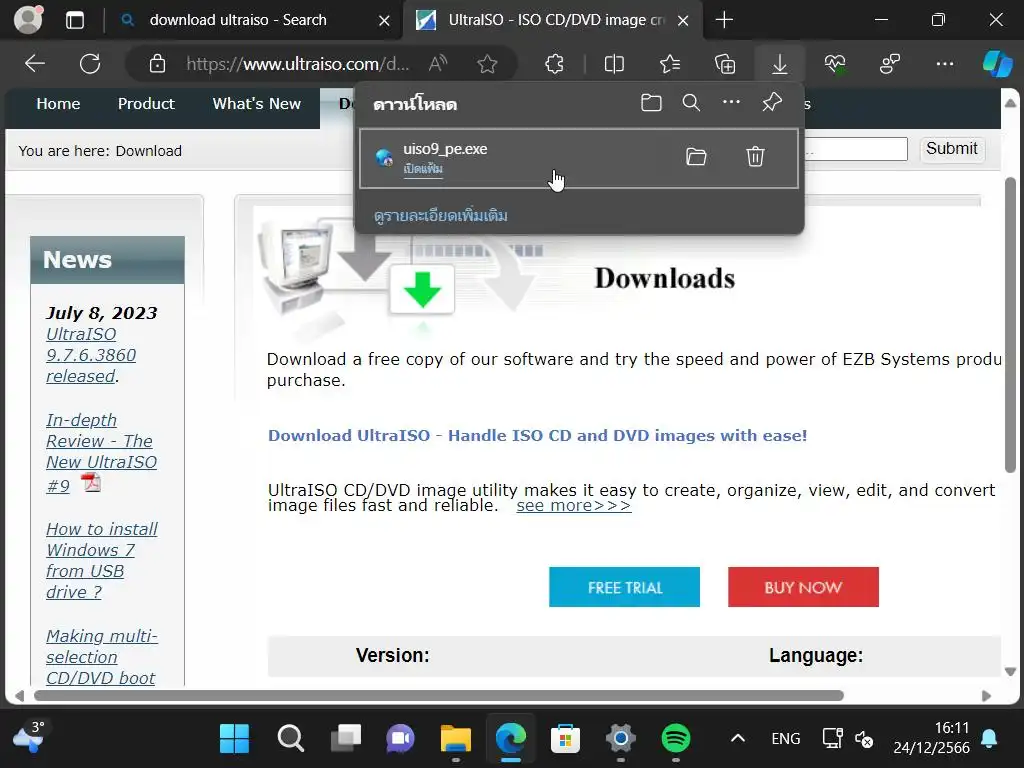Pin the downloads panel
The width and height of the screenshot is (1024, 768).
[772, 102]
